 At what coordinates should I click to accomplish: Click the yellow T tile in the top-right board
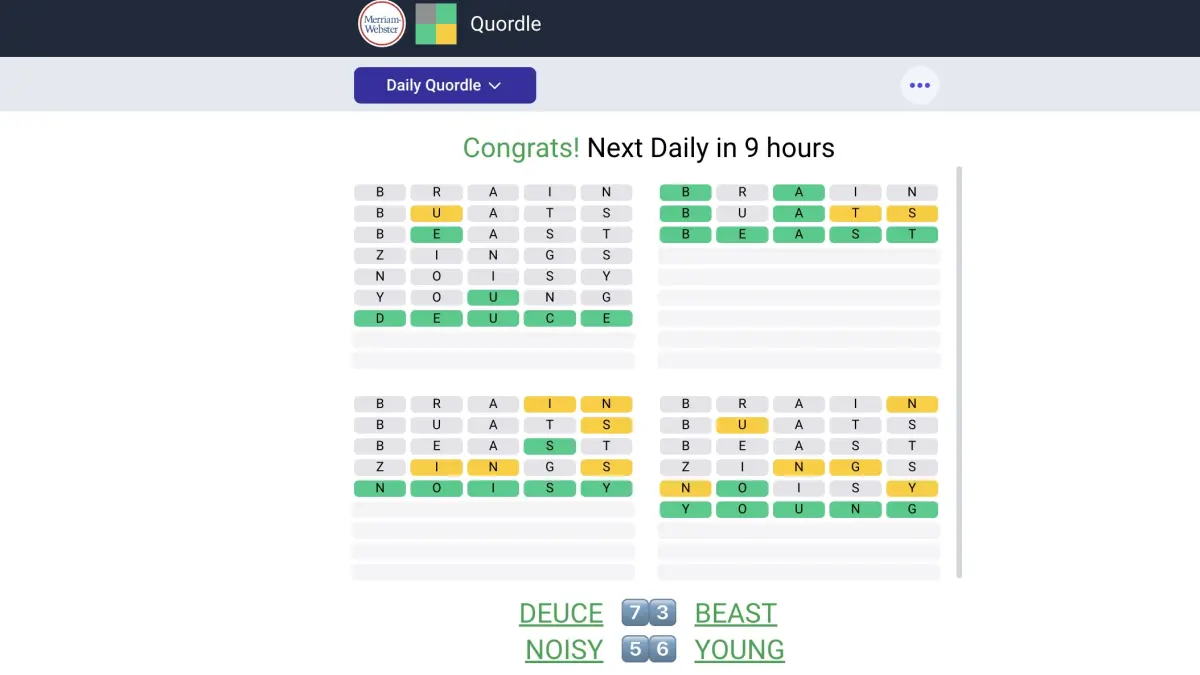point(855,213)
